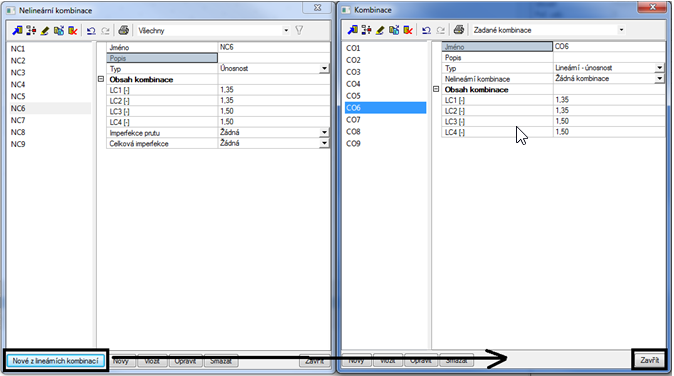Select NC5 in the nonlinear combinations list
This screenshot has height=376, width=674.
tap(18, 96)
